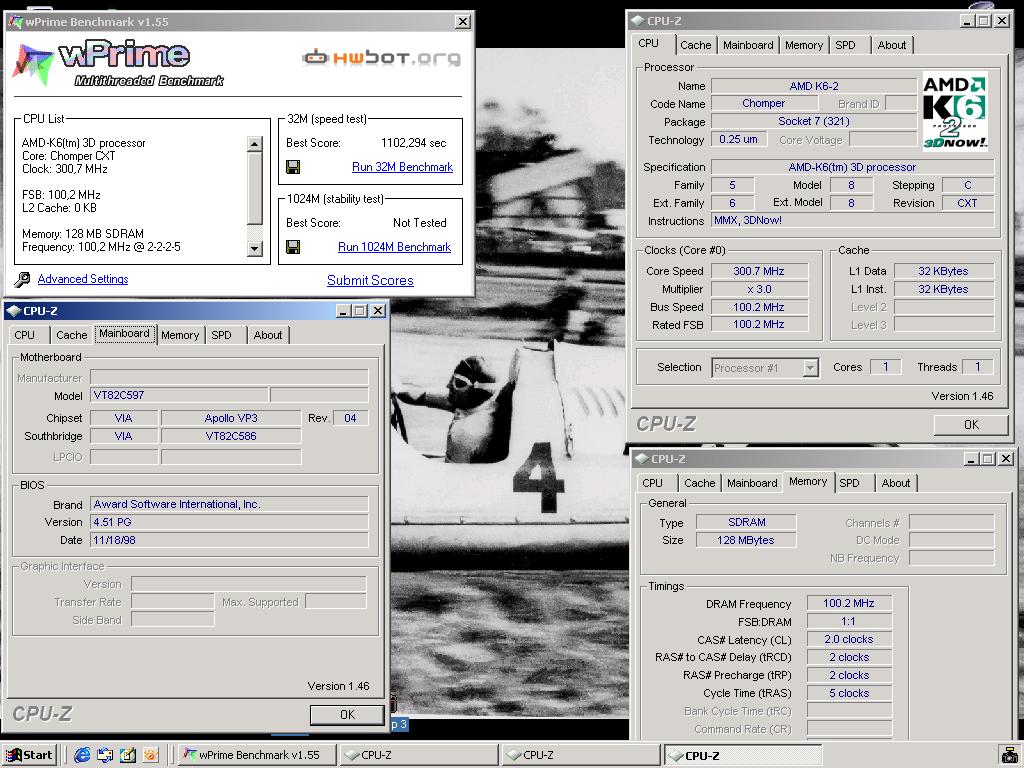The image size is (1024, 768).
Task: Click the L1 Data 32 KBytes value
Action: (x=943, y=271)
